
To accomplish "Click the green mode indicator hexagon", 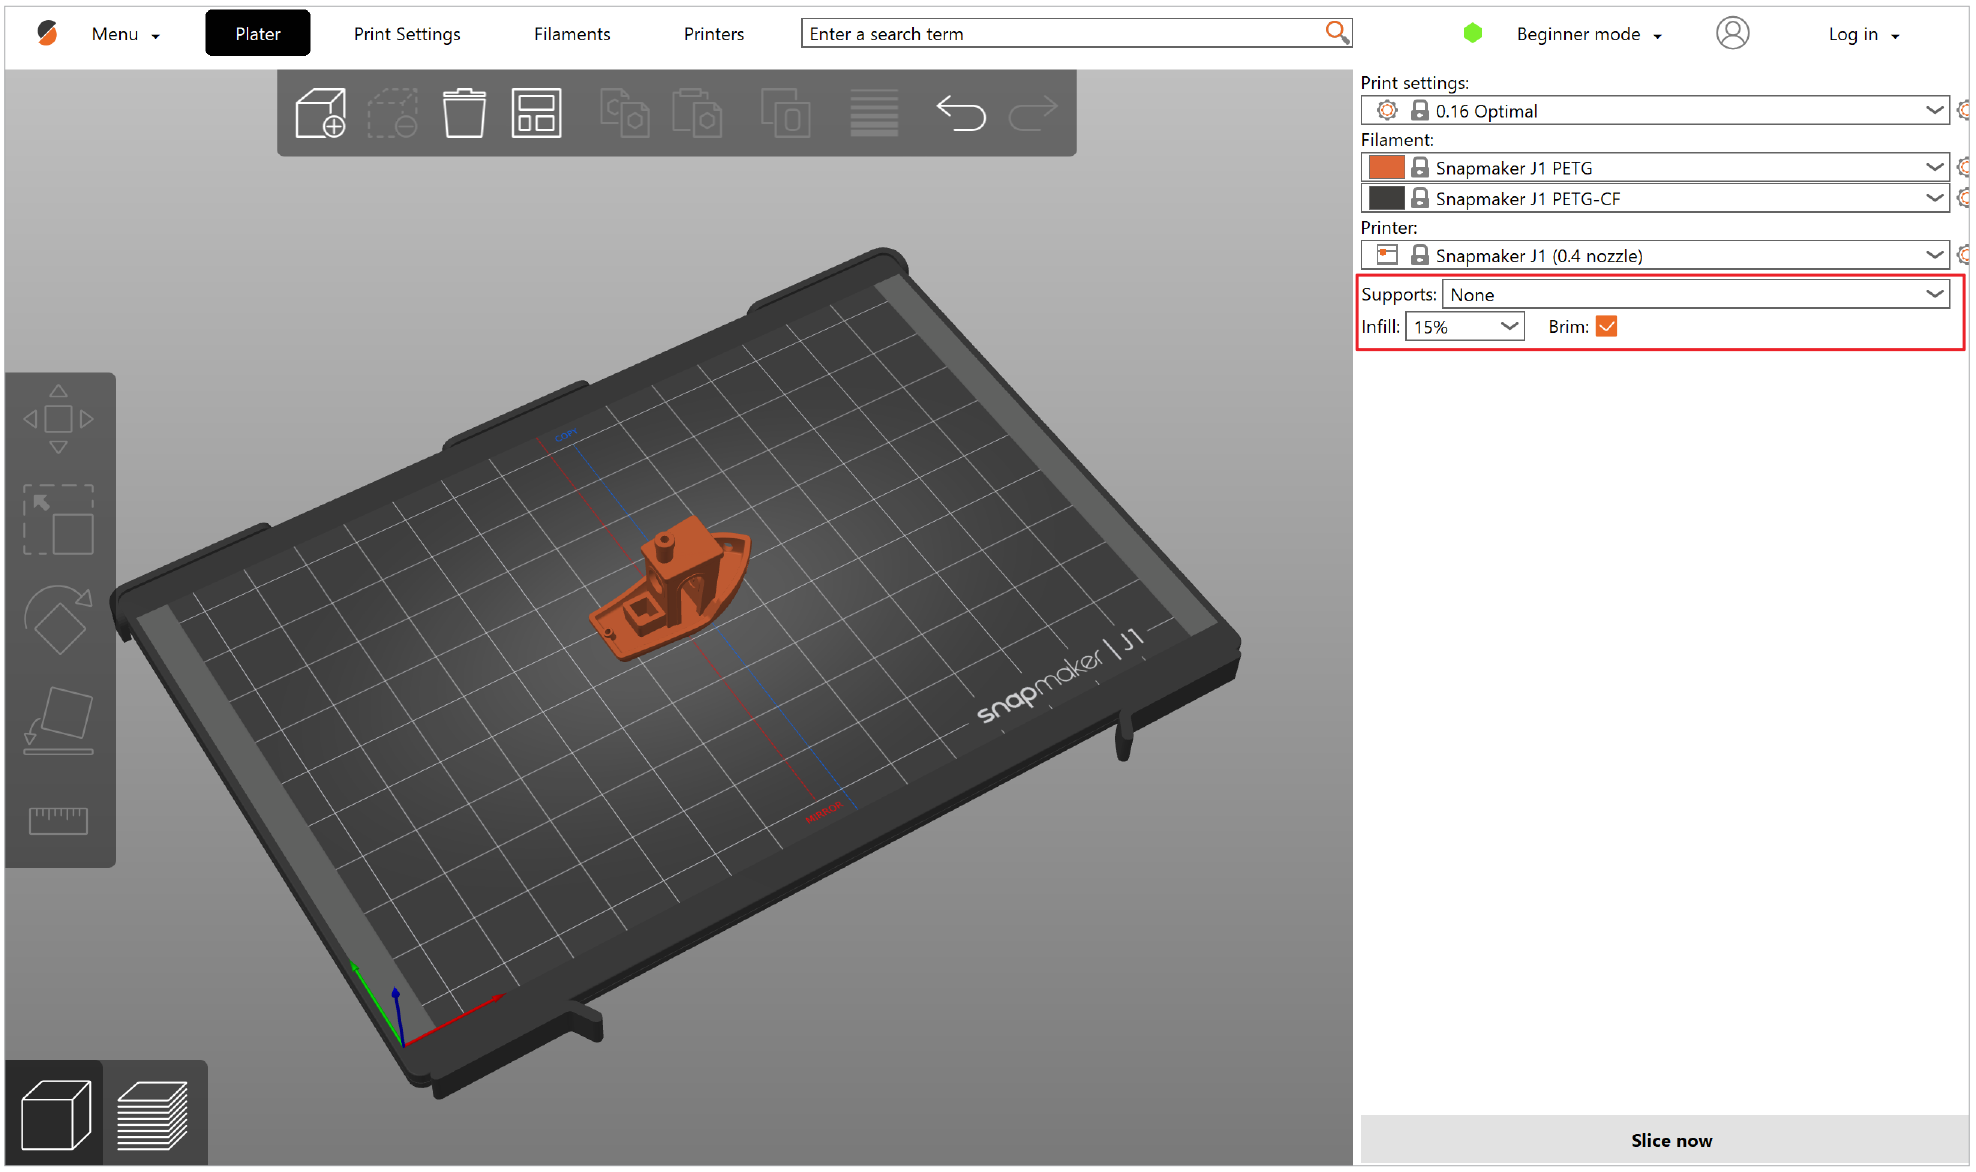I will [x=1473, y=33].
